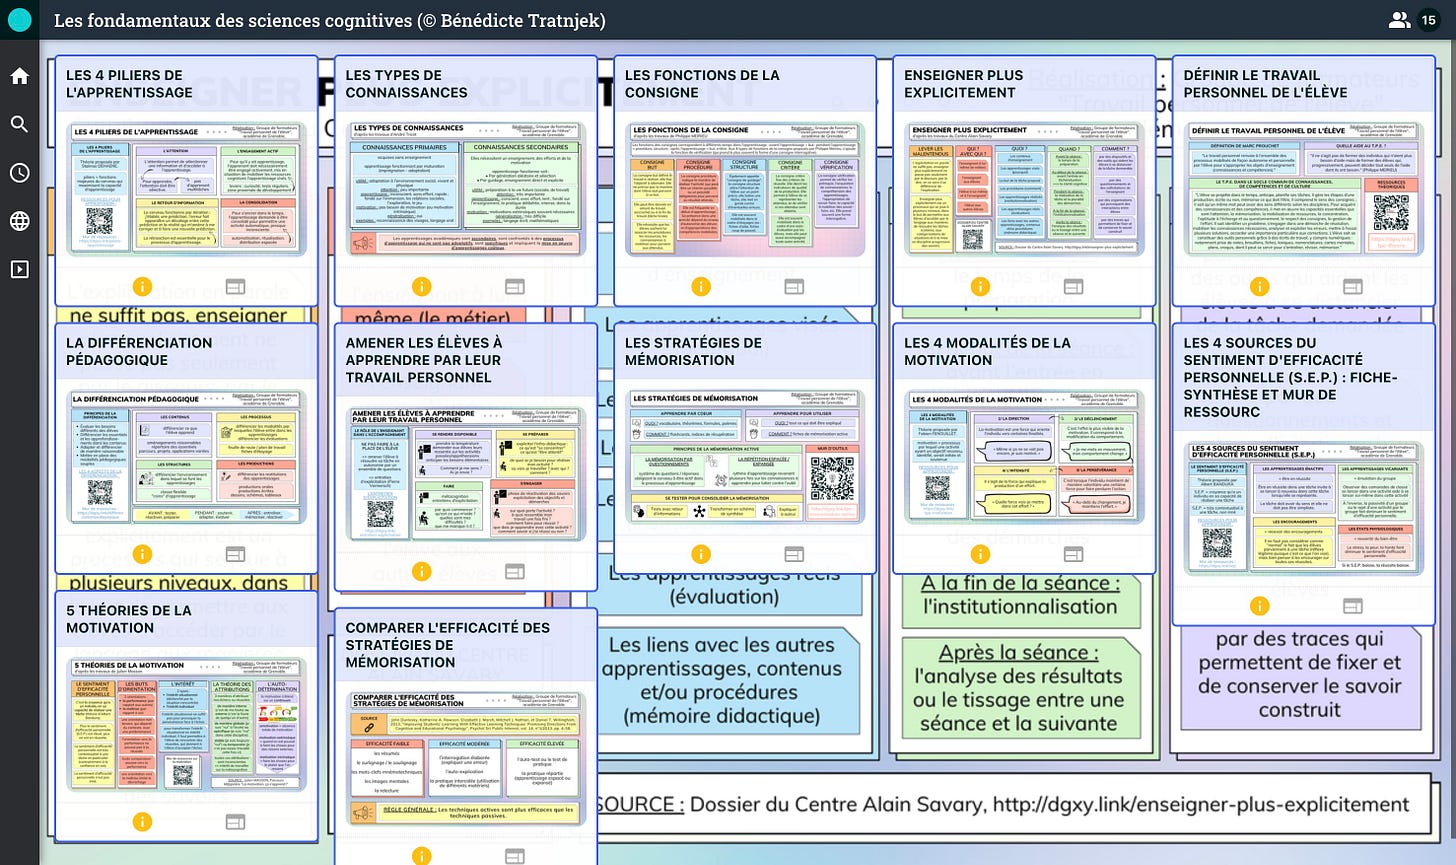Open the search magnifier in the sidebar
Screen dimensions: 1456x865
(19, 124)
